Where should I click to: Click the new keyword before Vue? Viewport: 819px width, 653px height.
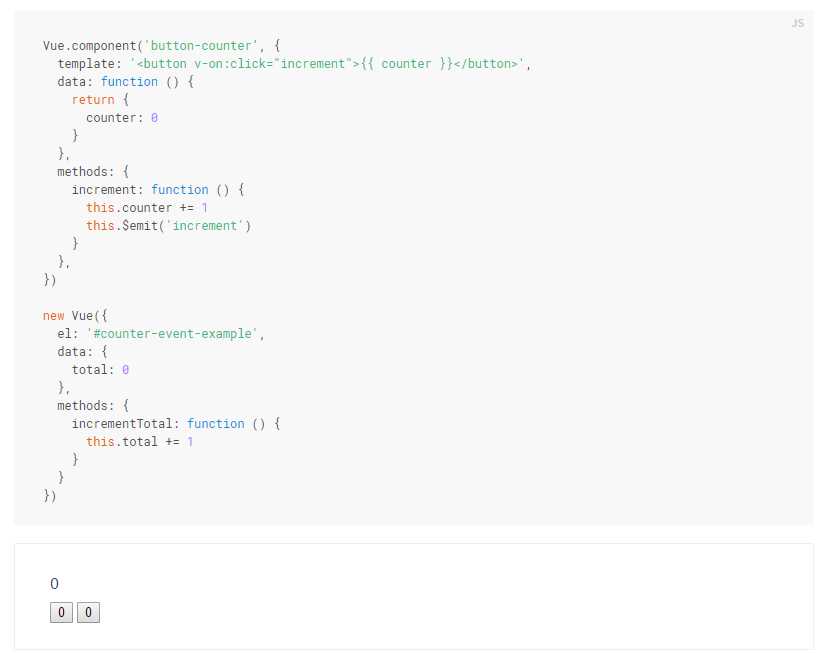53,316
